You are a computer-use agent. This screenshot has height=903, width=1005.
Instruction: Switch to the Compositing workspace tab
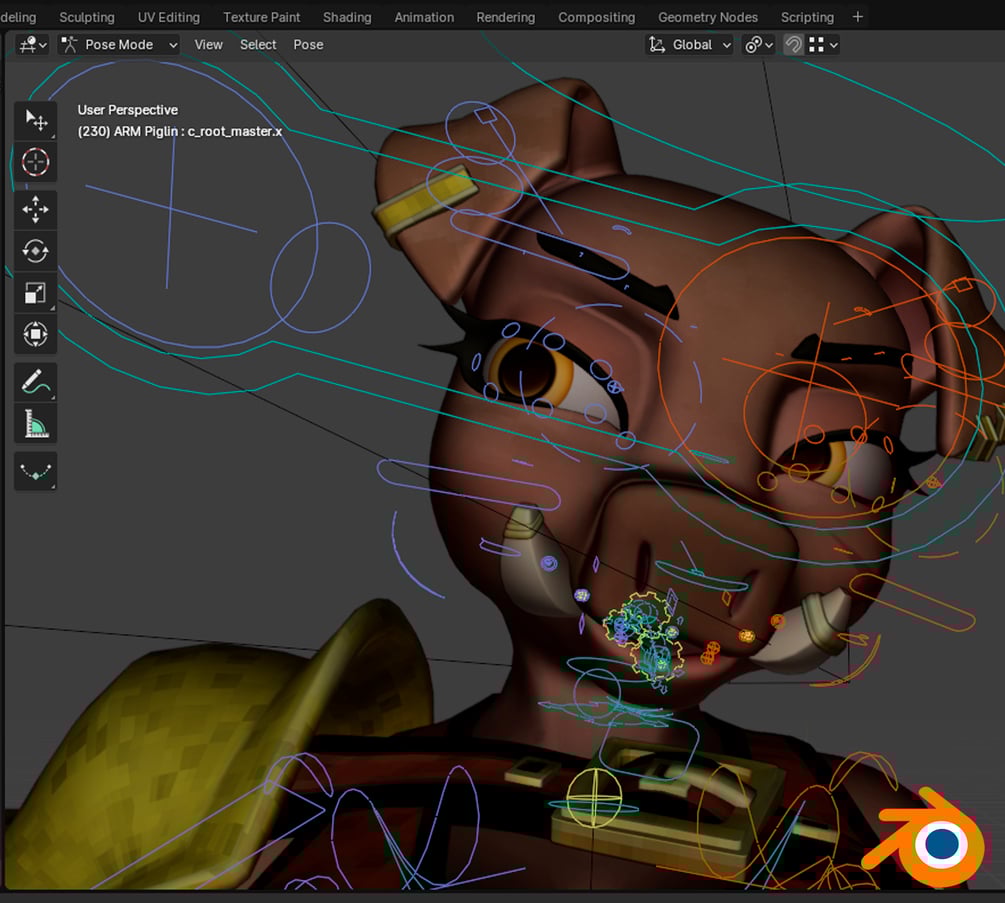597,17
